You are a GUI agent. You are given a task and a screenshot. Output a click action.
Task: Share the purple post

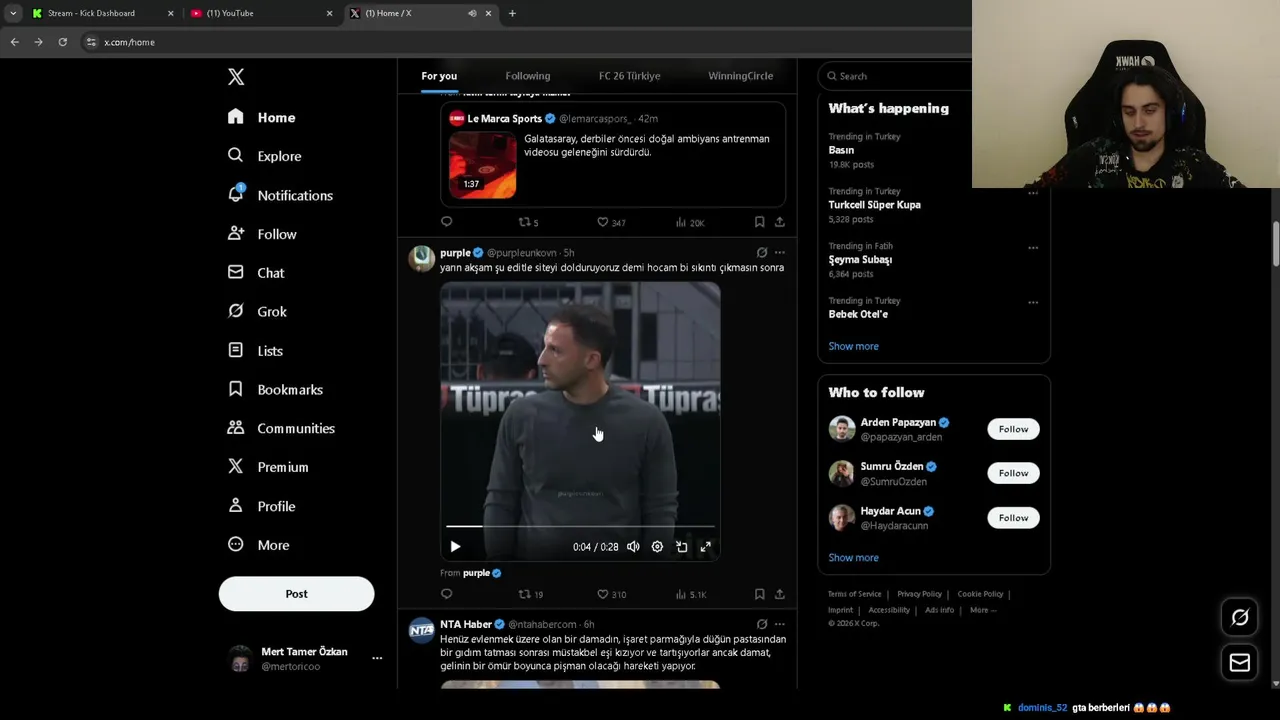click(x=780, y=594)
